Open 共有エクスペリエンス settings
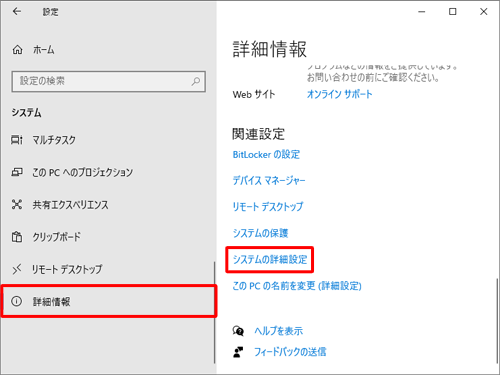The height and width of the screenshot is (375, 500). pyautogui.click(x=70, y=205)
